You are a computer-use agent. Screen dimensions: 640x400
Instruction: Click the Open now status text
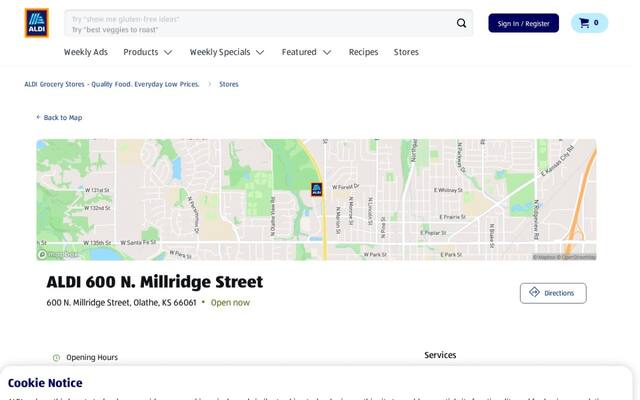coord(230,302)
